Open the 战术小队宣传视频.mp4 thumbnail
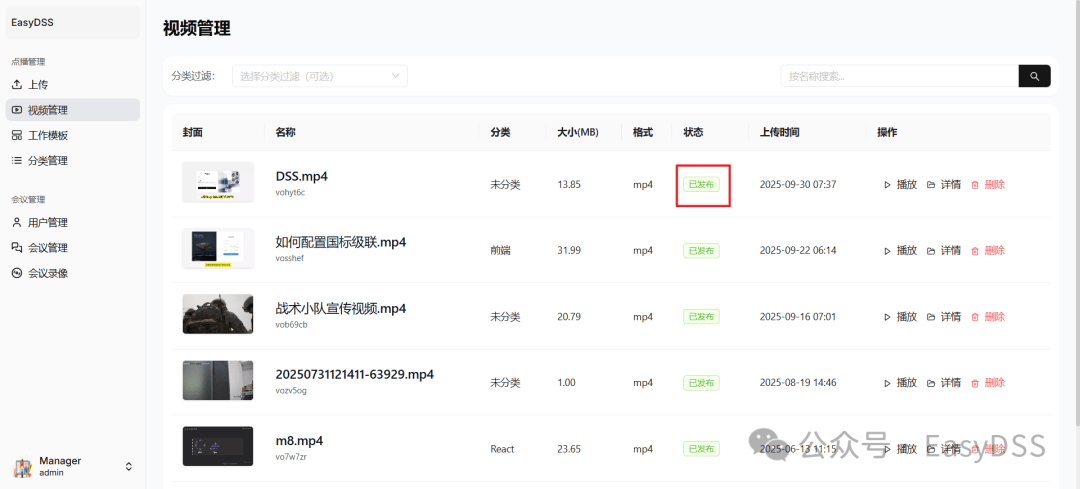 218,314
